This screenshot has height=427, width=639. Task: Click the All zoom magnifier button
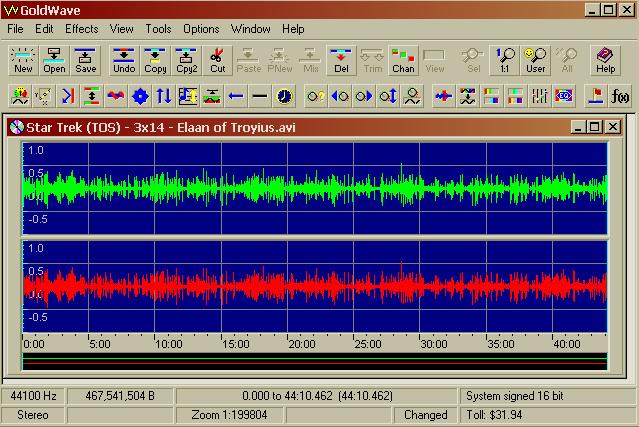point(567,60)
